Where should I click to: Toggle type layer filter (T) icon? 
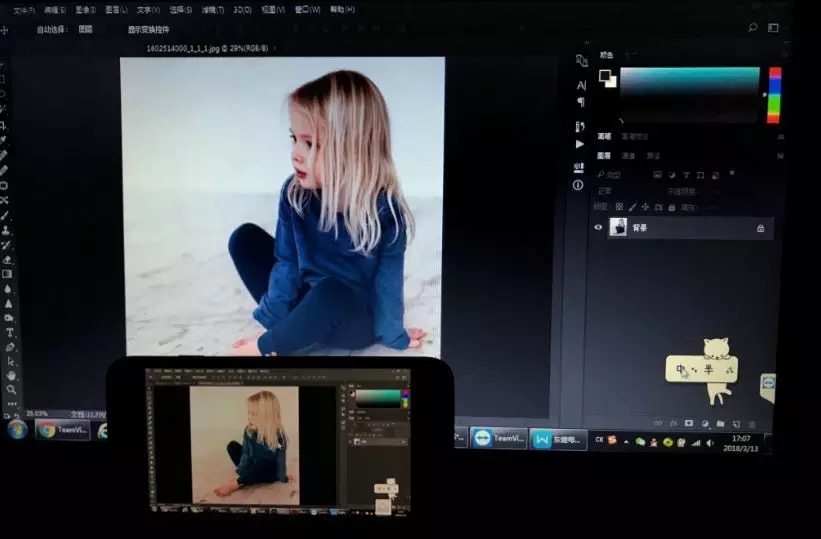(x=686, y=175)
